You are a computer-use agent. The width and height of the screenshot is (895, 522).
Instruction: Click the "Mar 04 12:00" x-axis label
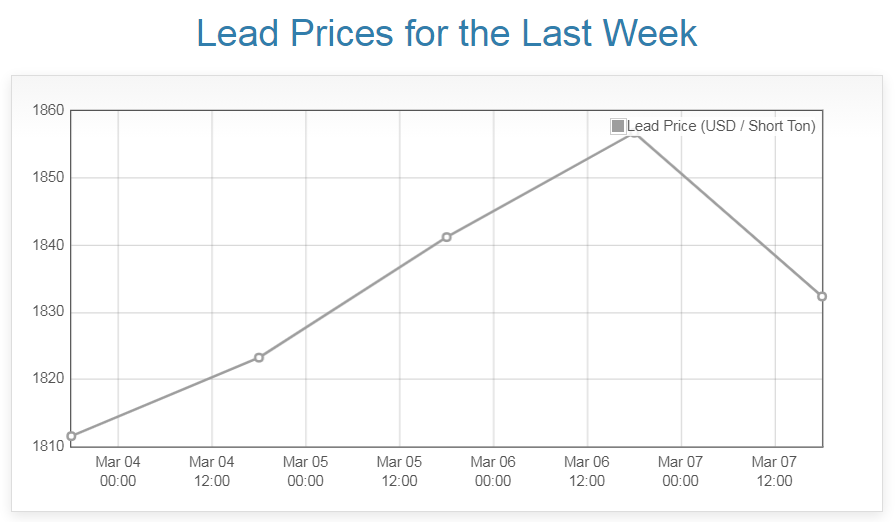point(212,471)
